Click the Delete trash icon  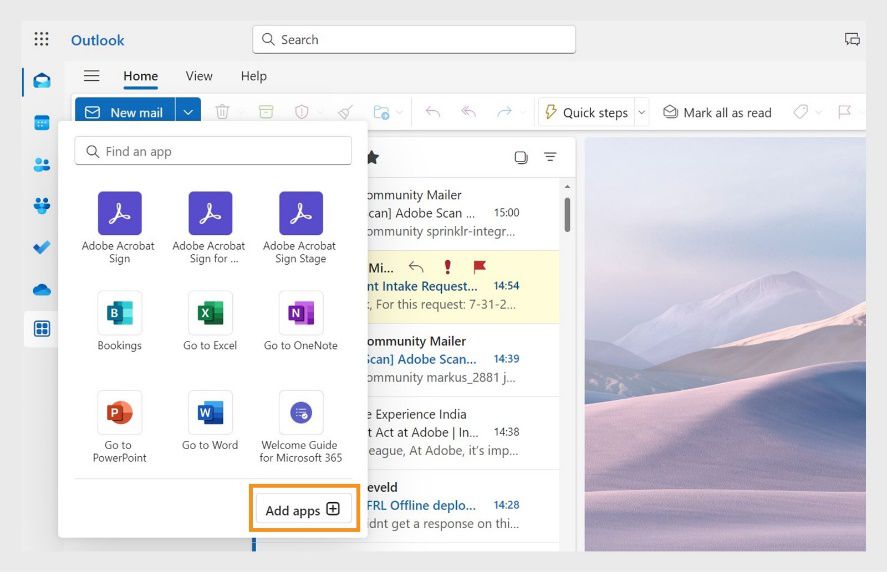tap(222, 112)
